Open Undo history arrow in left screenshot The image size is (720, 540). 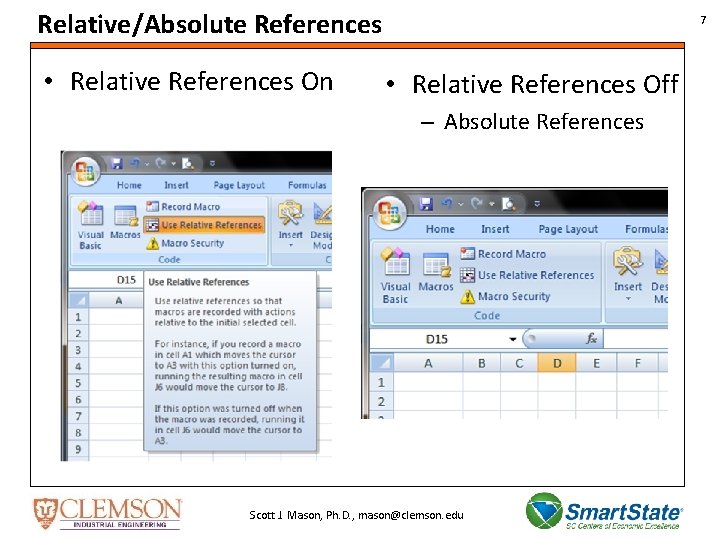pos(147,164)
